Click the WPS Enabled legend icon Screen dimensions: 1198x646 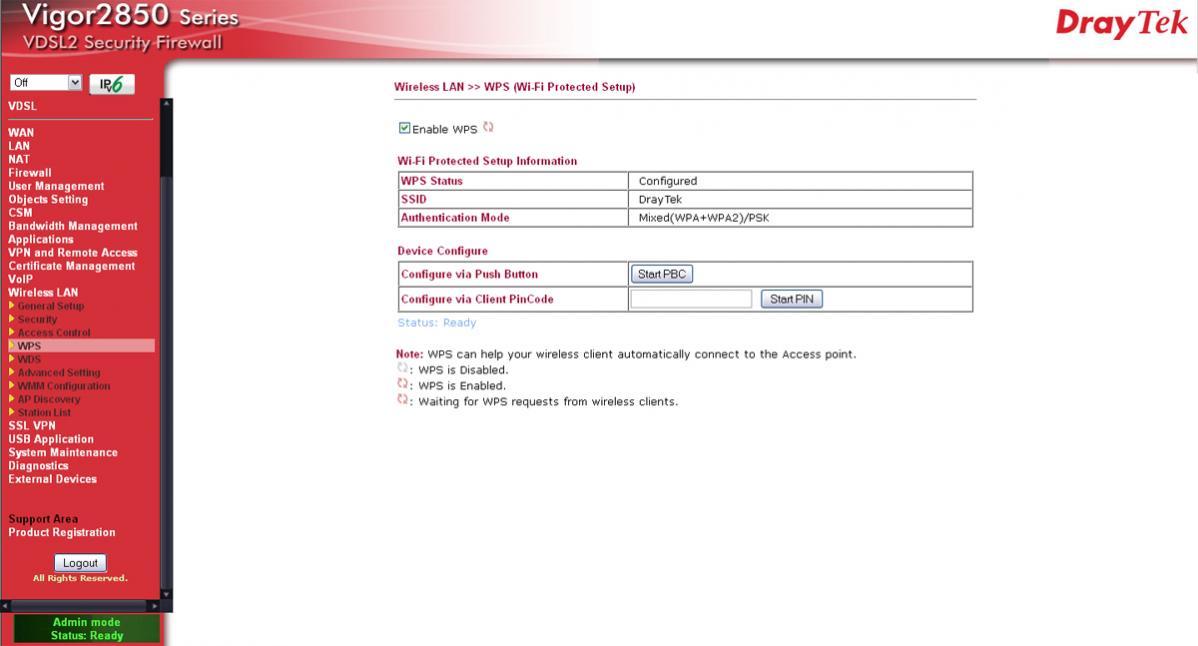point(403,385)
